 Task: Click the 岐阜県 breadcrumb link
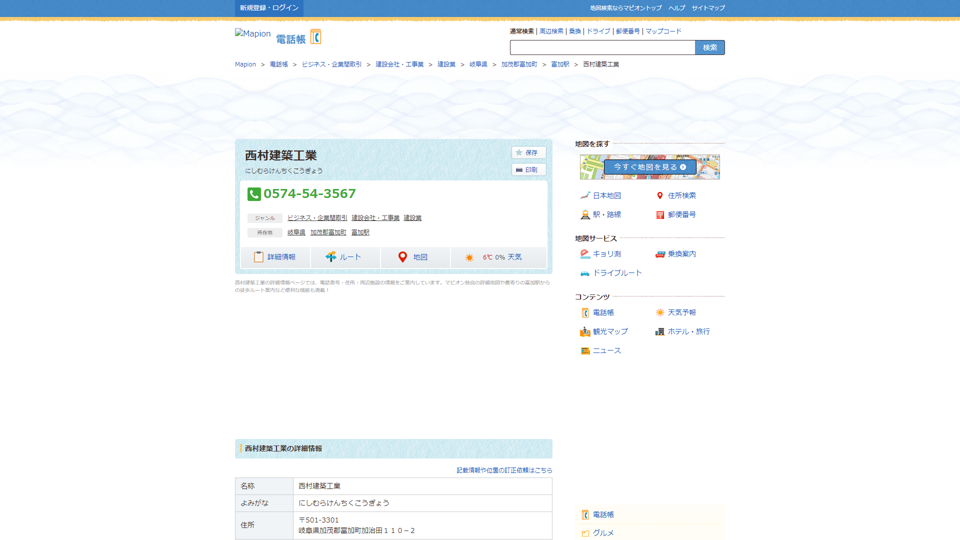pos(478,64)
